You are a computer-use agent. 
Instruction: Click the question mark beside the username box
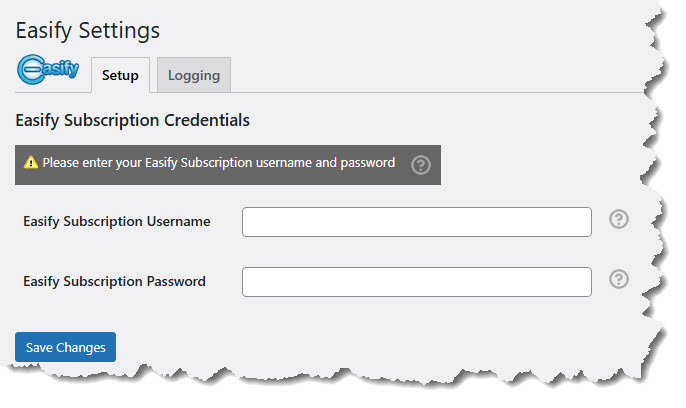point(619,220)
